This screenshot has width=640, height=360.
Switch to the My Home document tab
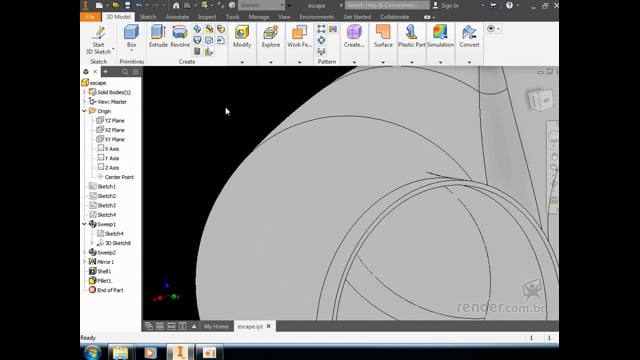click(x=216, y=326)
